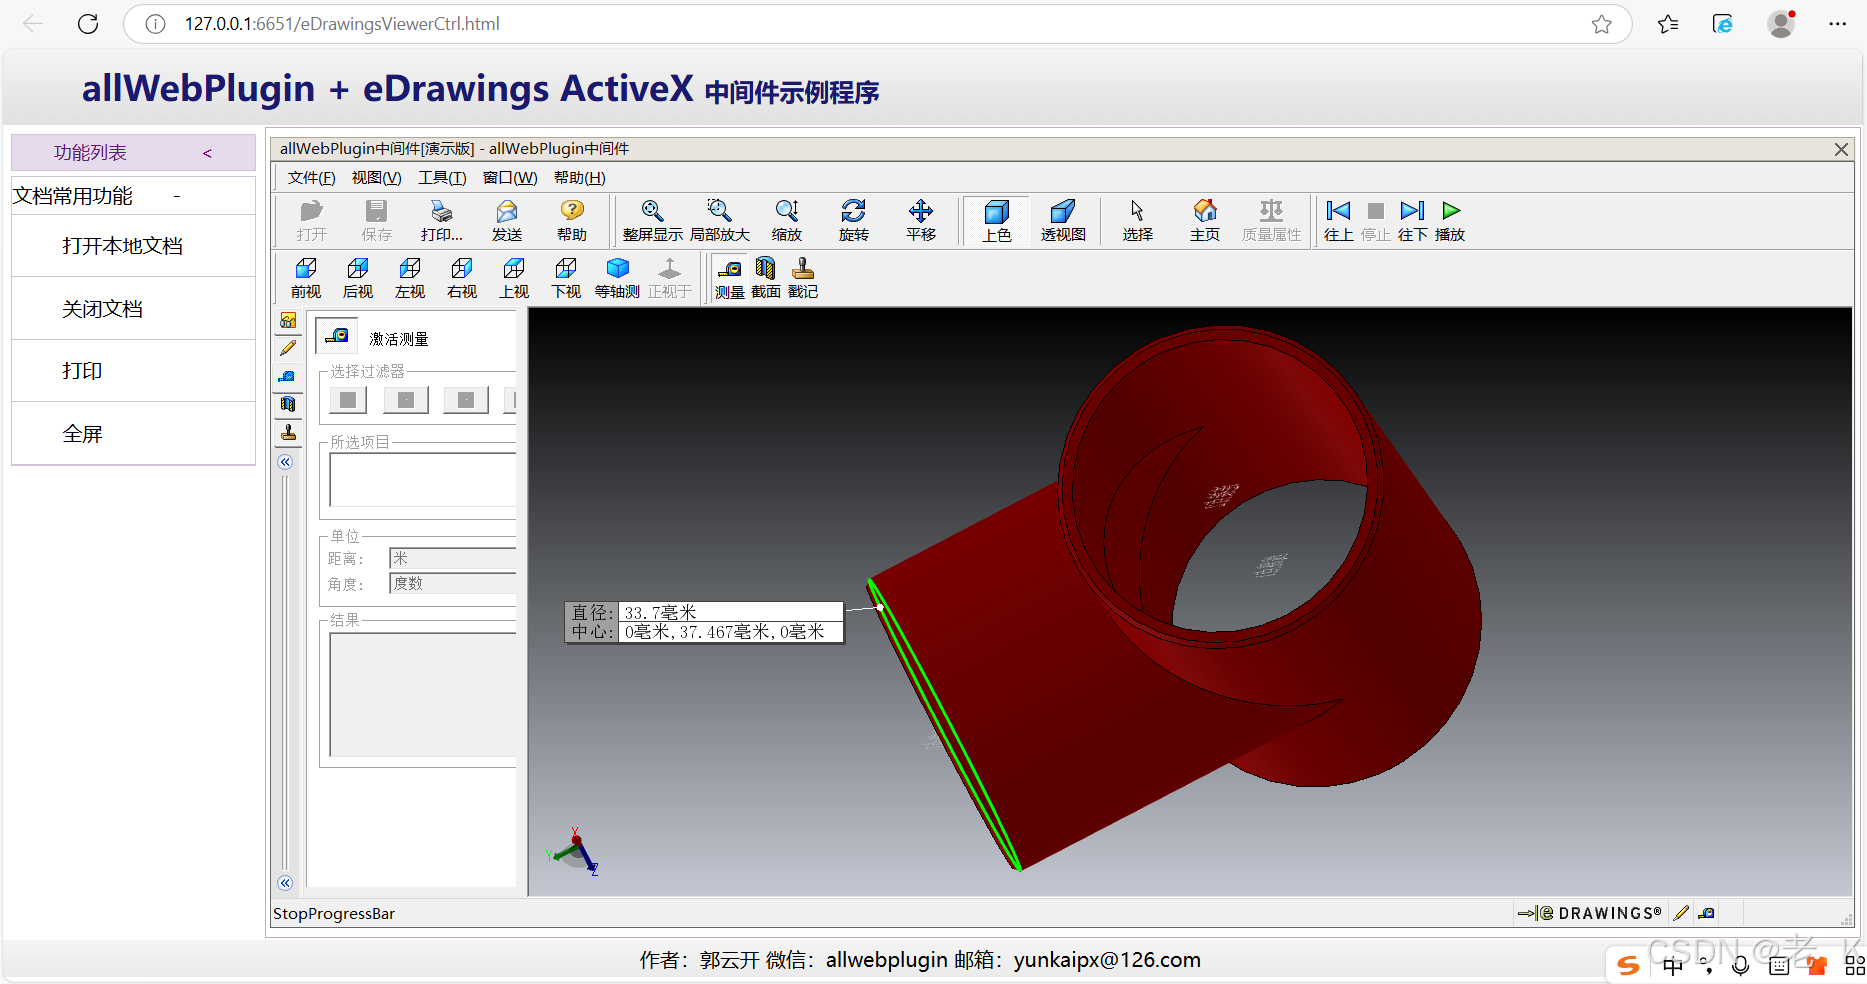Open the 工具(T) menu
Viewport: 1867px width, 984px height.
(x=442, y=178)
